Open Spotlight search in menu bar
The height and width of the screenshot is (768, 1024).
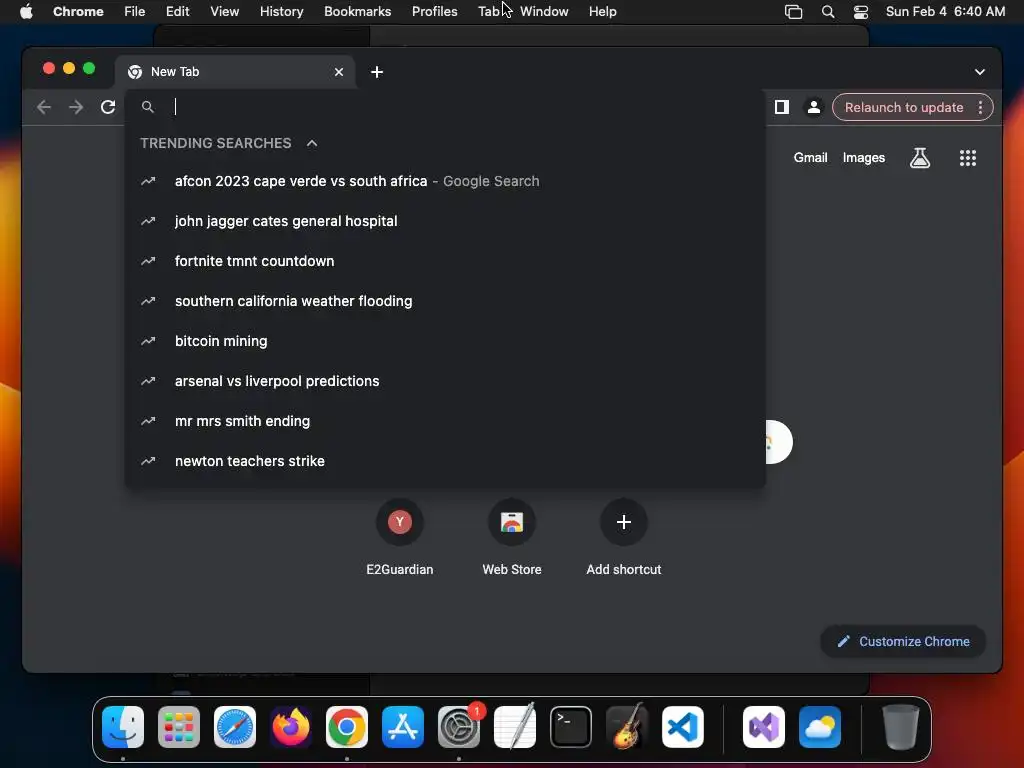coord(828,12)
